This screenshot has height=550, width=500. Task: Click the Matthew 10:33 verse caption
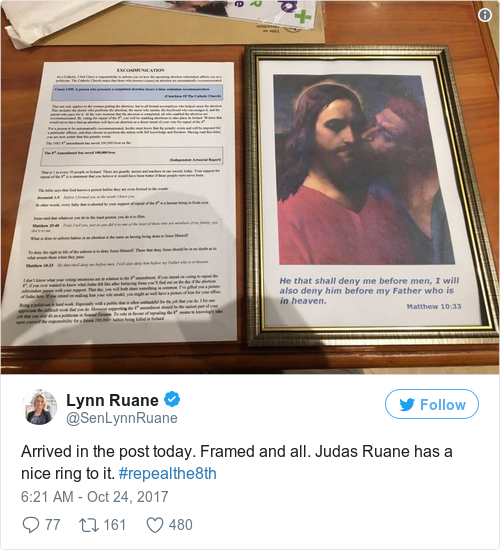pos(370,293)
